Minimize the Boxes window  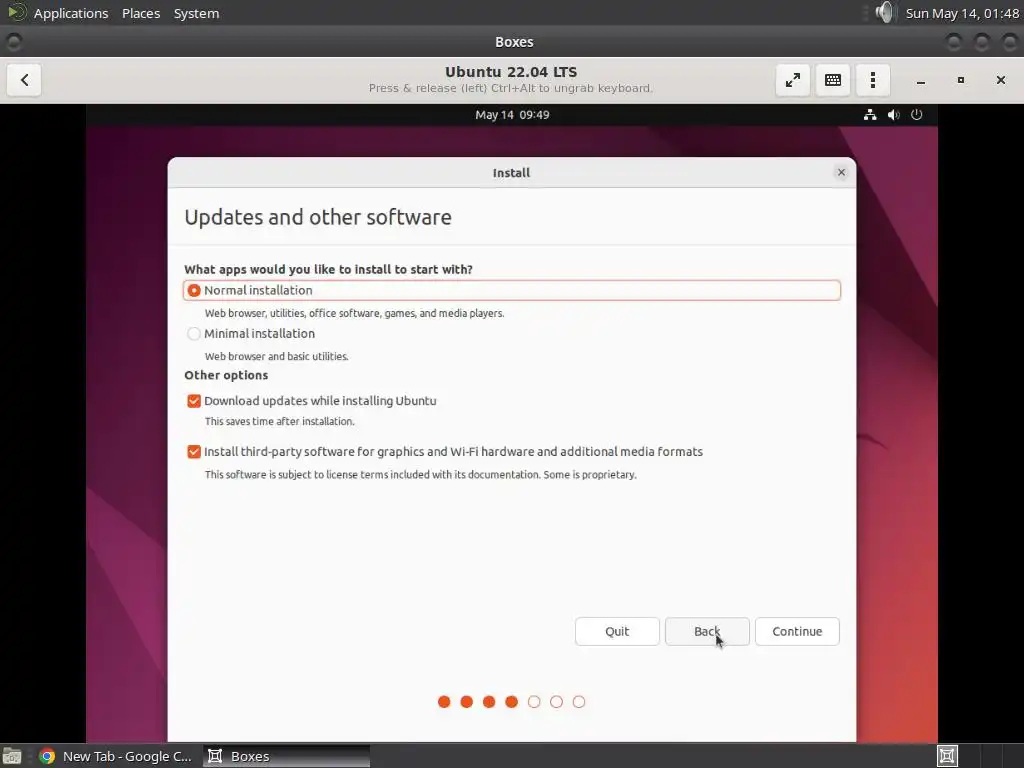coord(920,80)
